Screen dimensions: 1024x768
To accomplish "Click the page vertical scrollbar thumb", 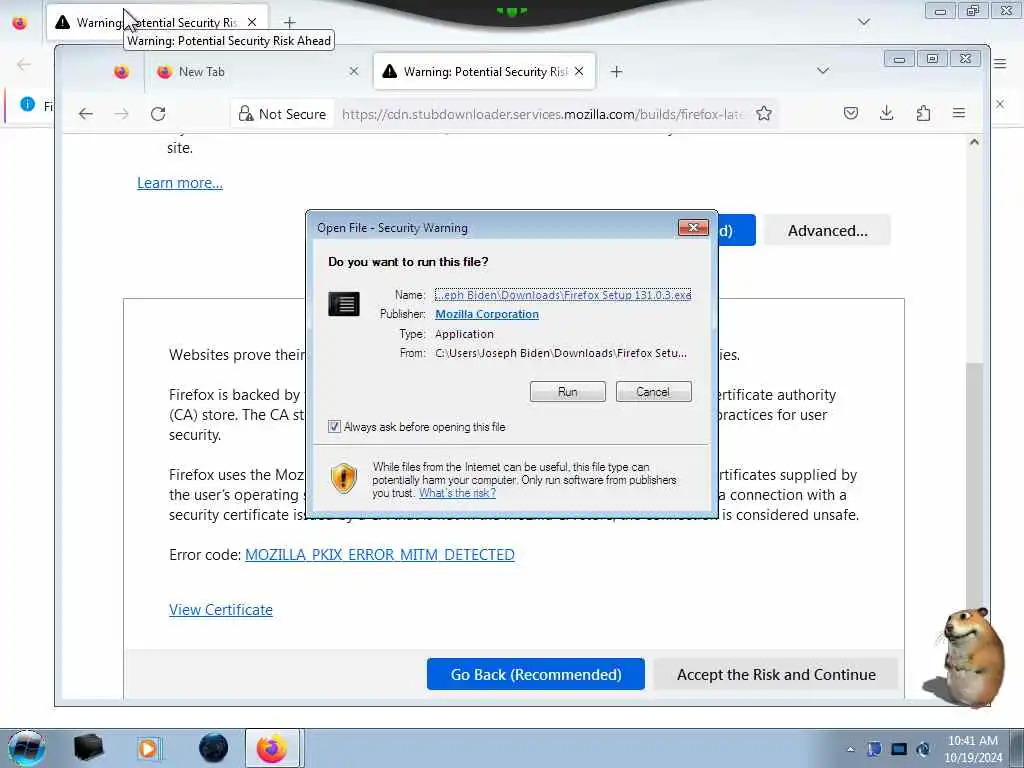I will 974,487.
